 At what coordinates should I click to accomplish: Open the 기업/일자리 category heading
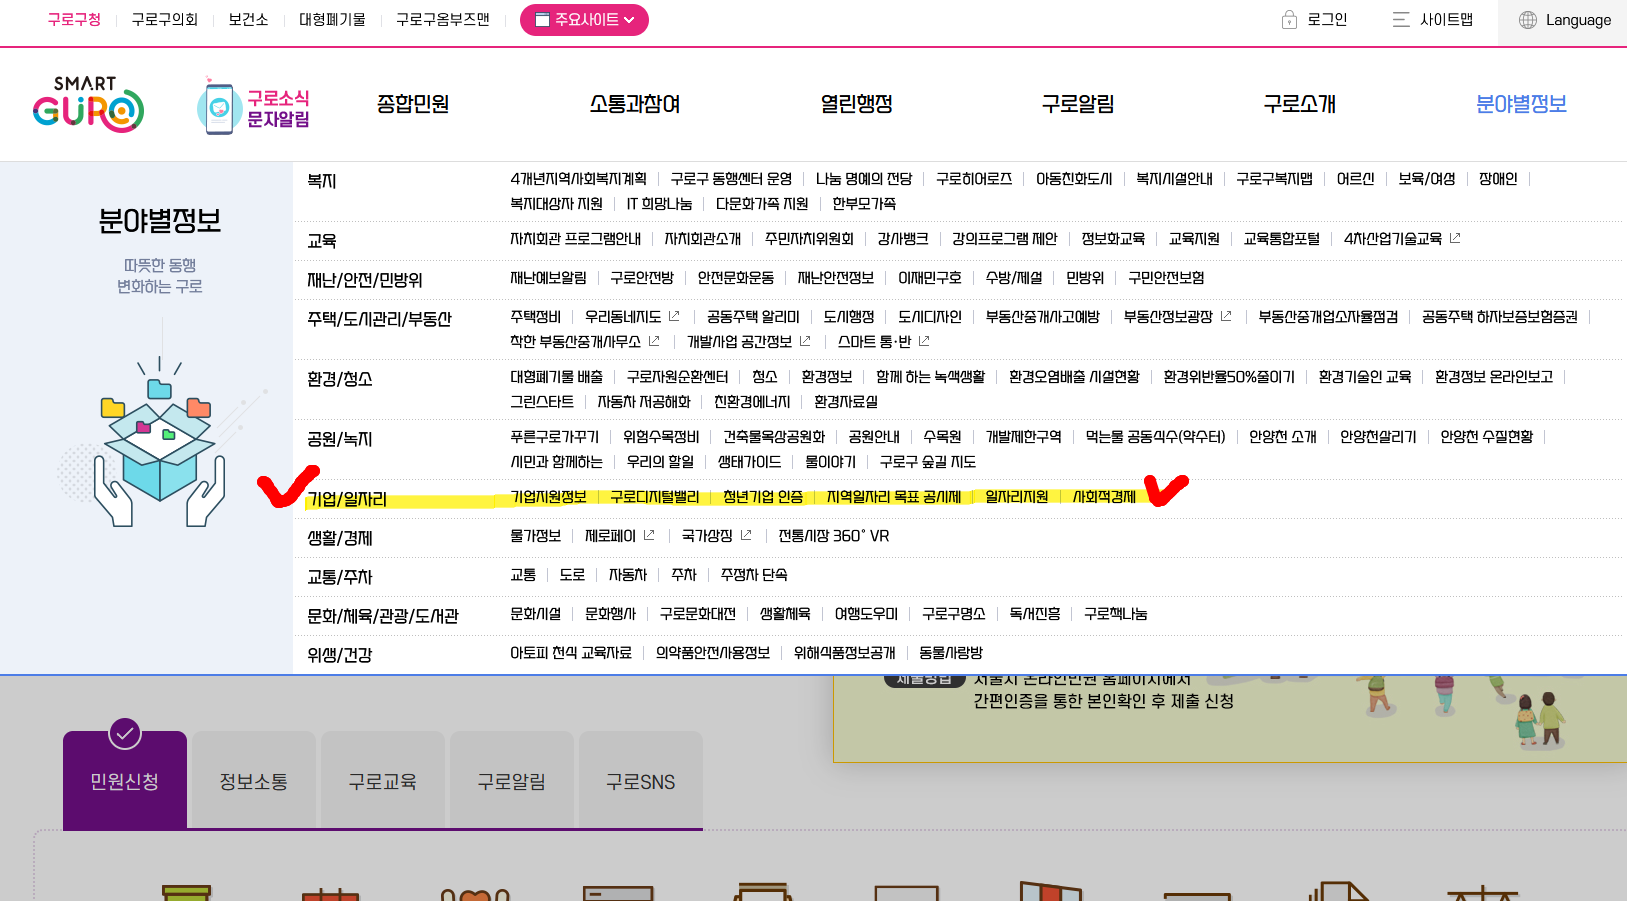(347, 498)
